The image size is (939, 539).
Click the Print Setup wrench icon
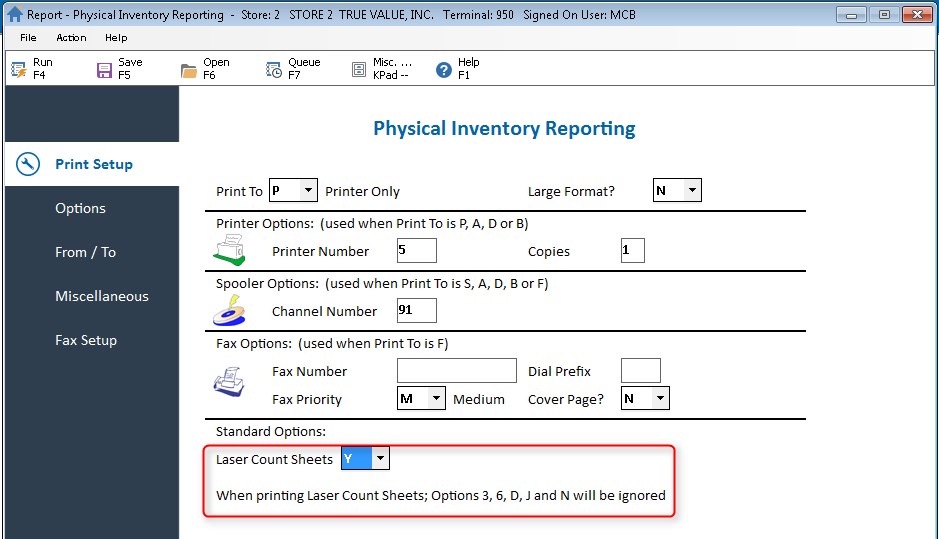28,164
